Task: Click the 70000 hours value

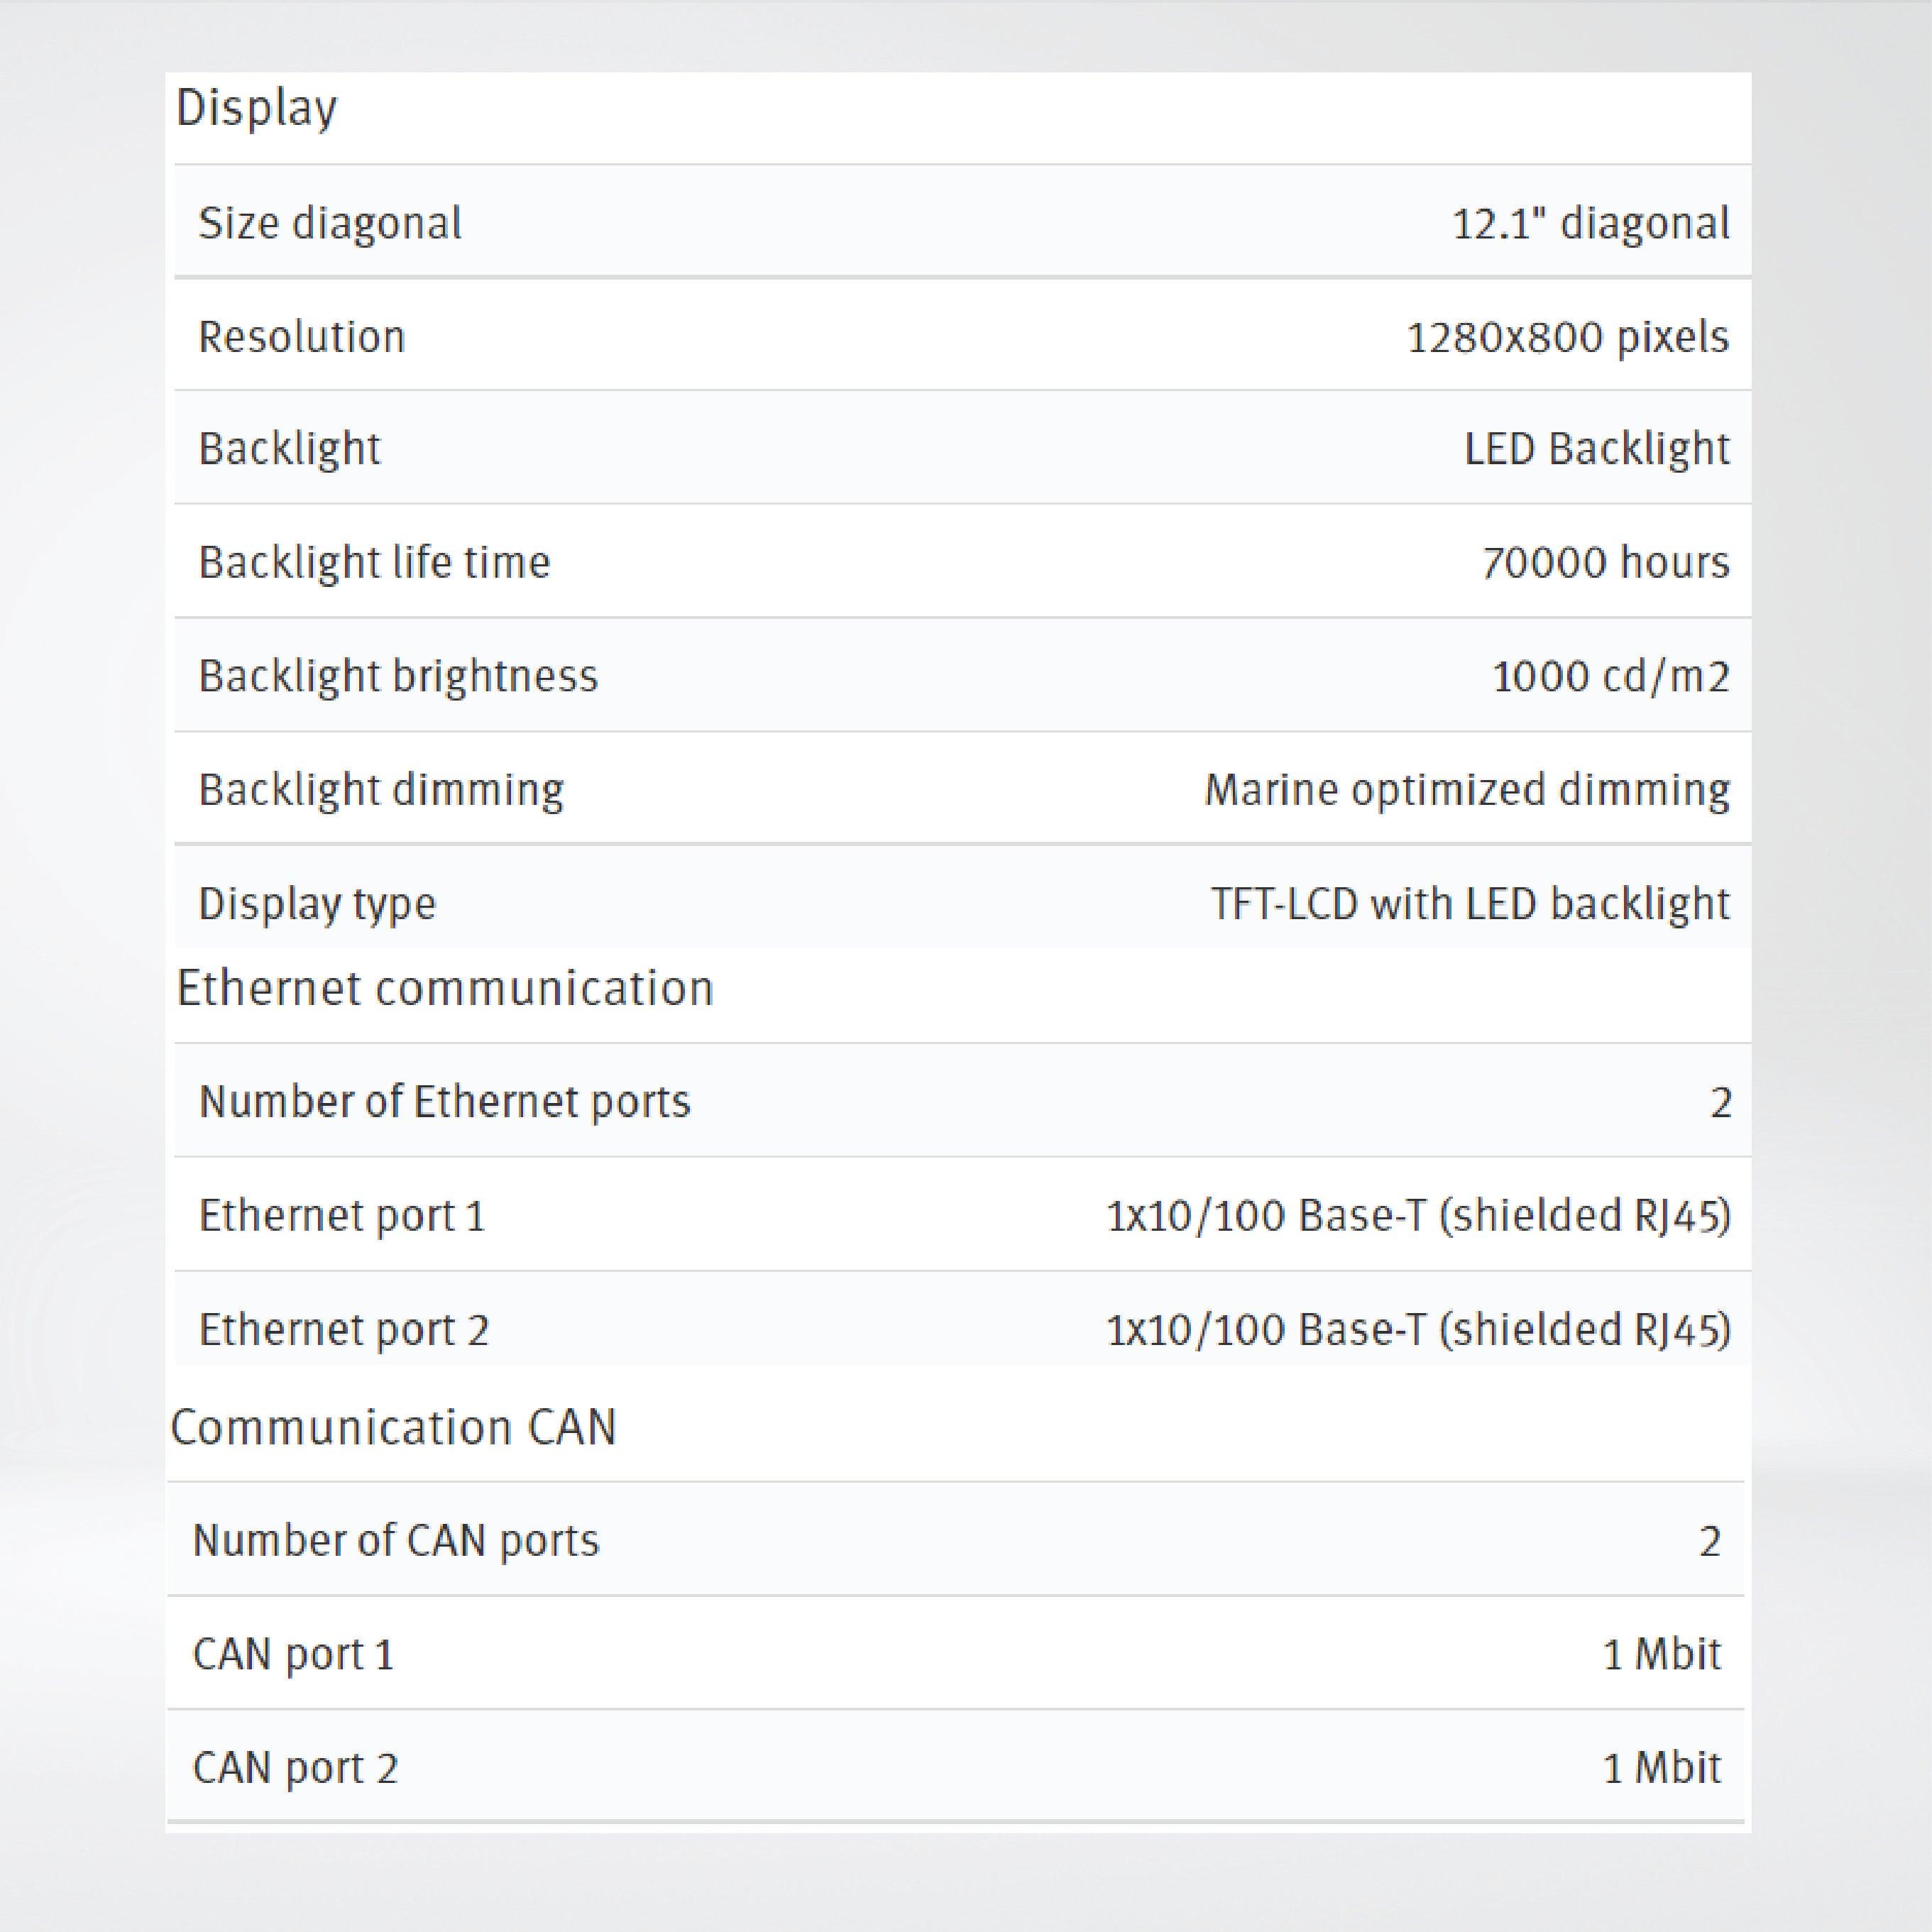Action: (x=1605, y=562)
